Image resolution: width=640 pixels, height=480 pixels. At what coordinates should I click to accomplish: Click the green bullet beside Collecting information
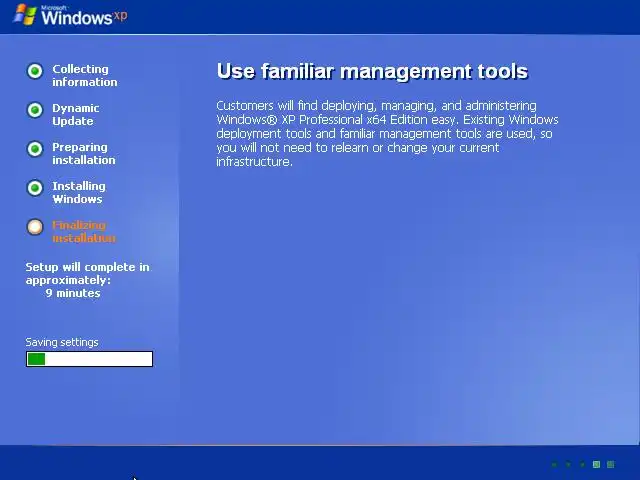(35, 71)
